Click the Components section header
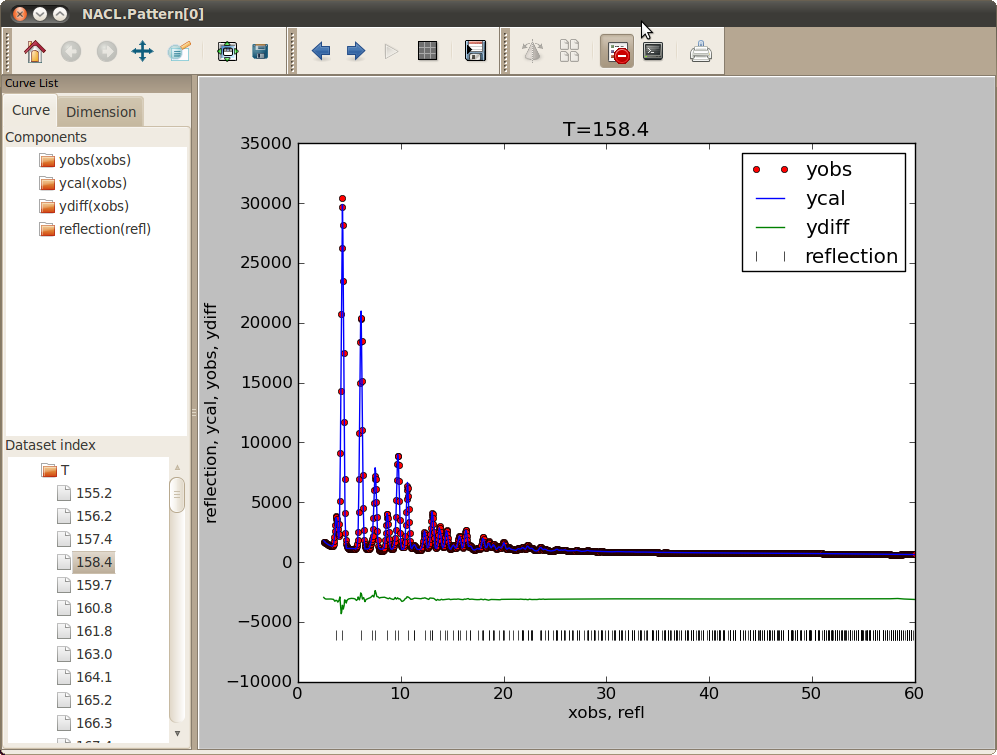This screenshot has height=755, width=997. pyautogui.click(x=46, y=137)
